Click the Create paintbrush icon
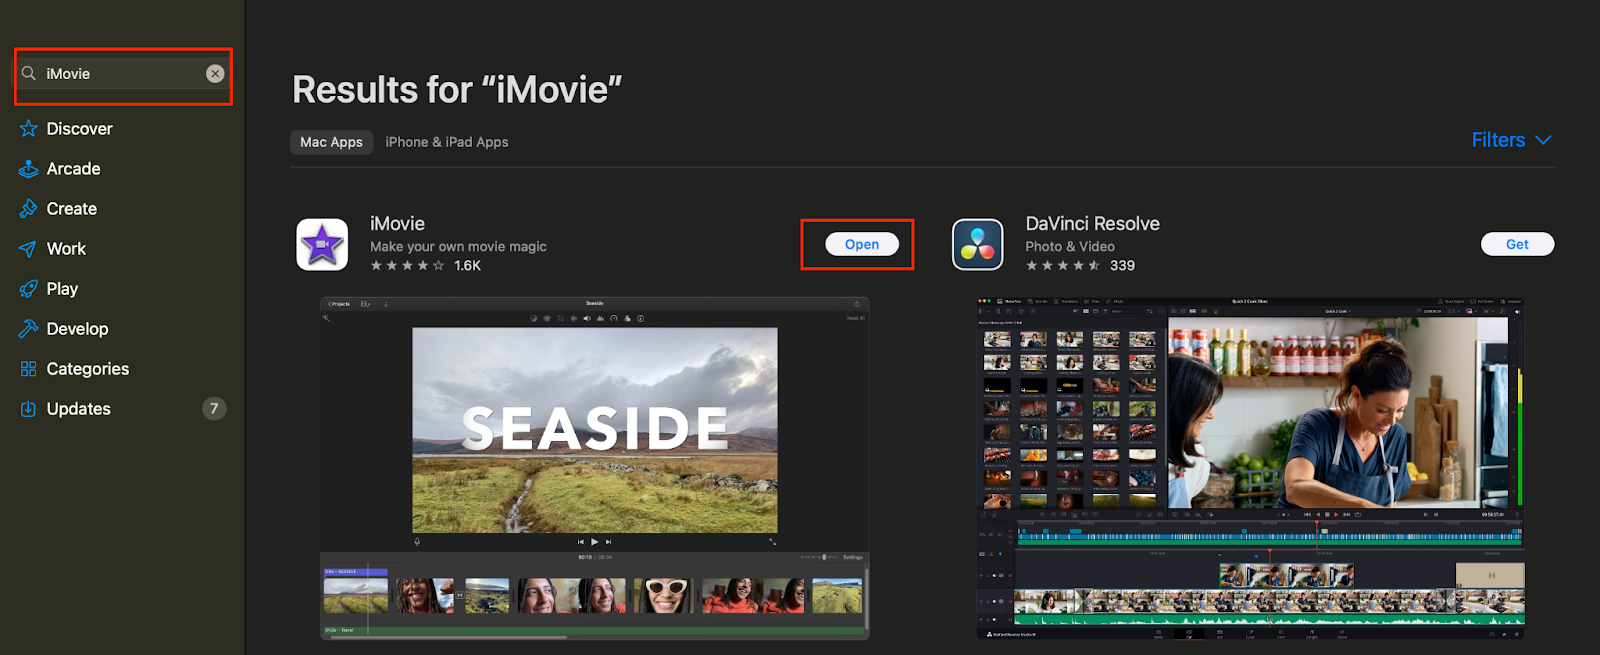1600x655 pixels. coord(28,209)
